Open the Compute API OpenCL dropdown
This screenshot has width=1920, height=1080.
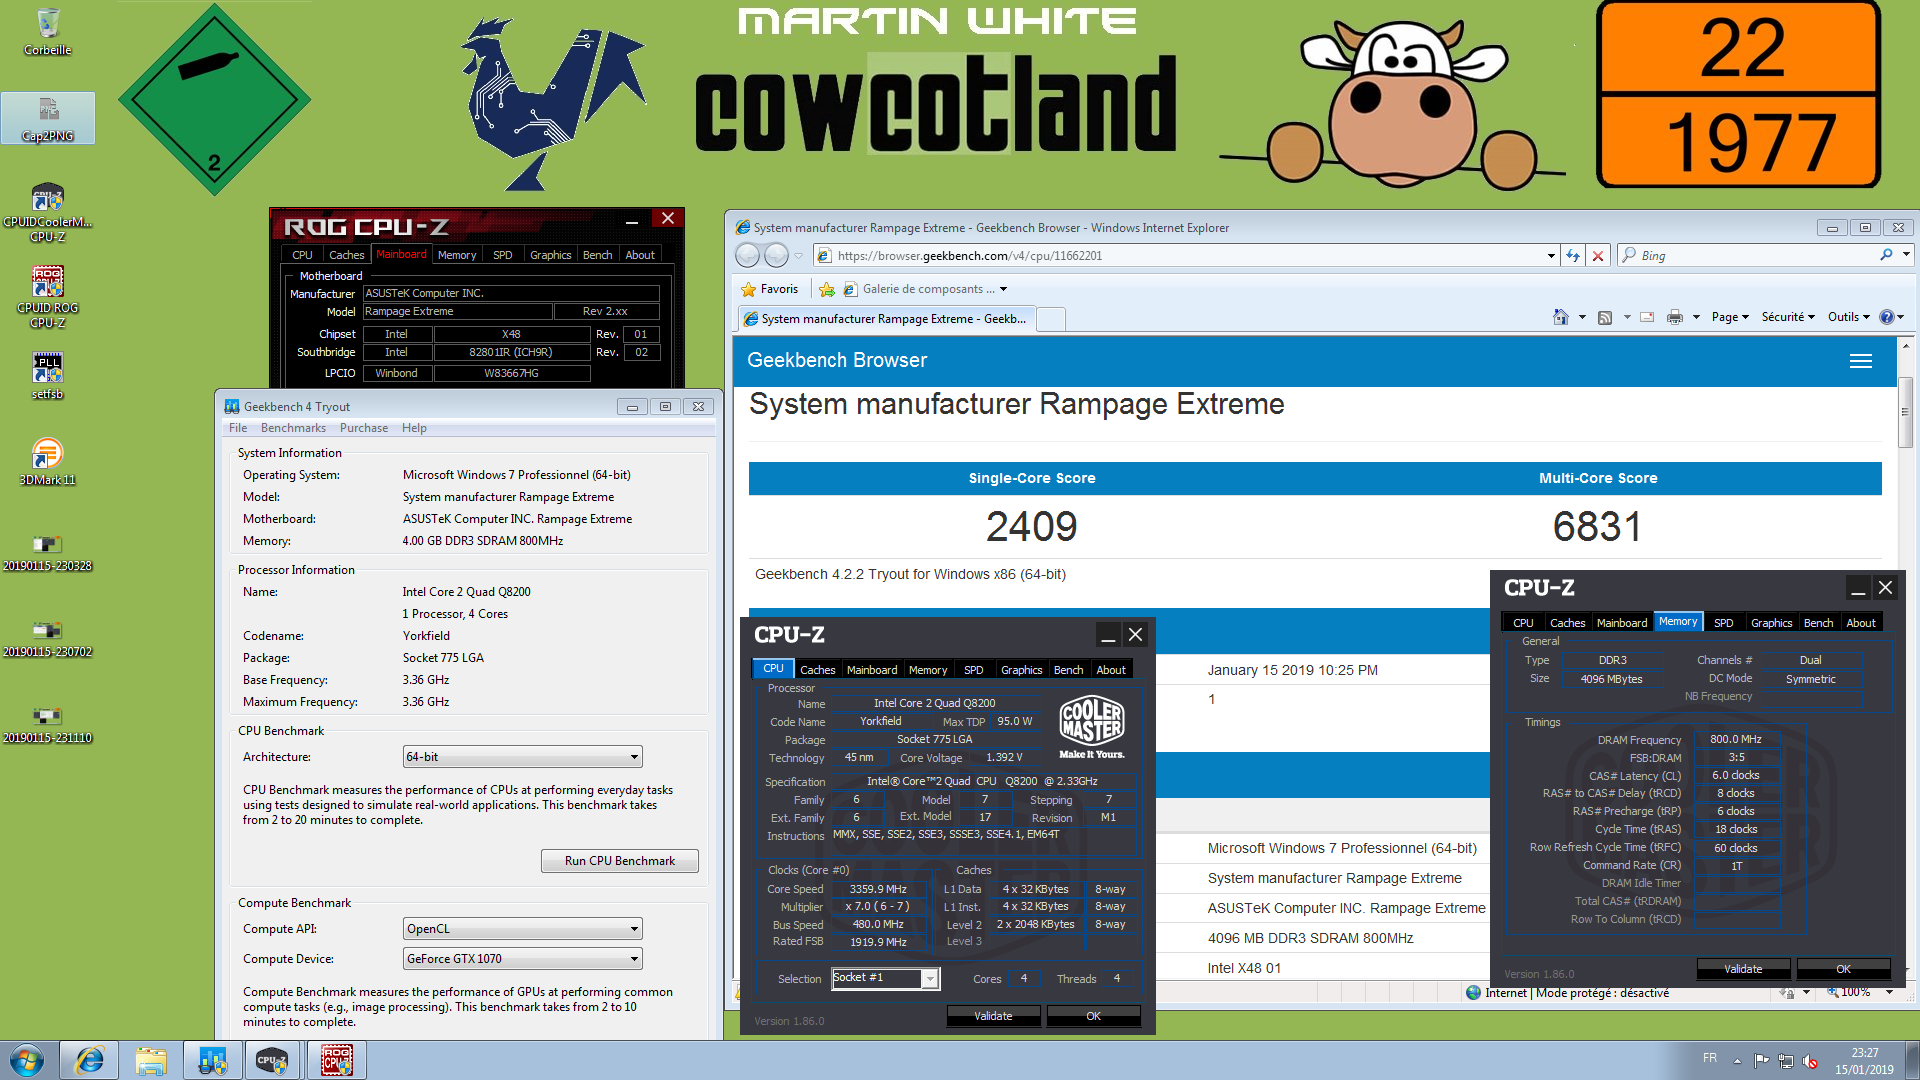pyautogui.click(x=522, y=929)
